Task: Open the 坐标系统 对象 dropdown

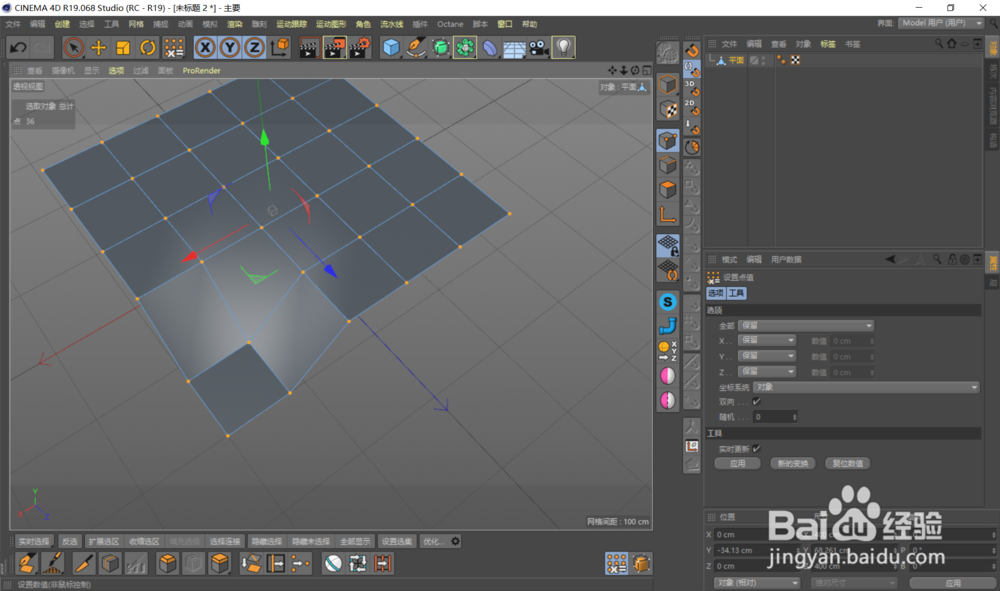Action: point(866,387)
